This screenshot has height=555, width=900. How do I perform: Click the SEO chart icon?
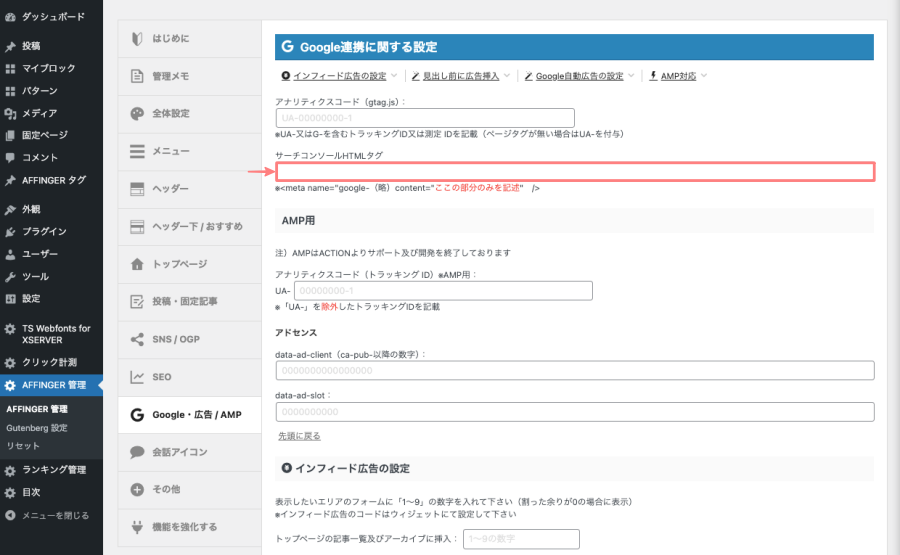[x=137, y=377]
